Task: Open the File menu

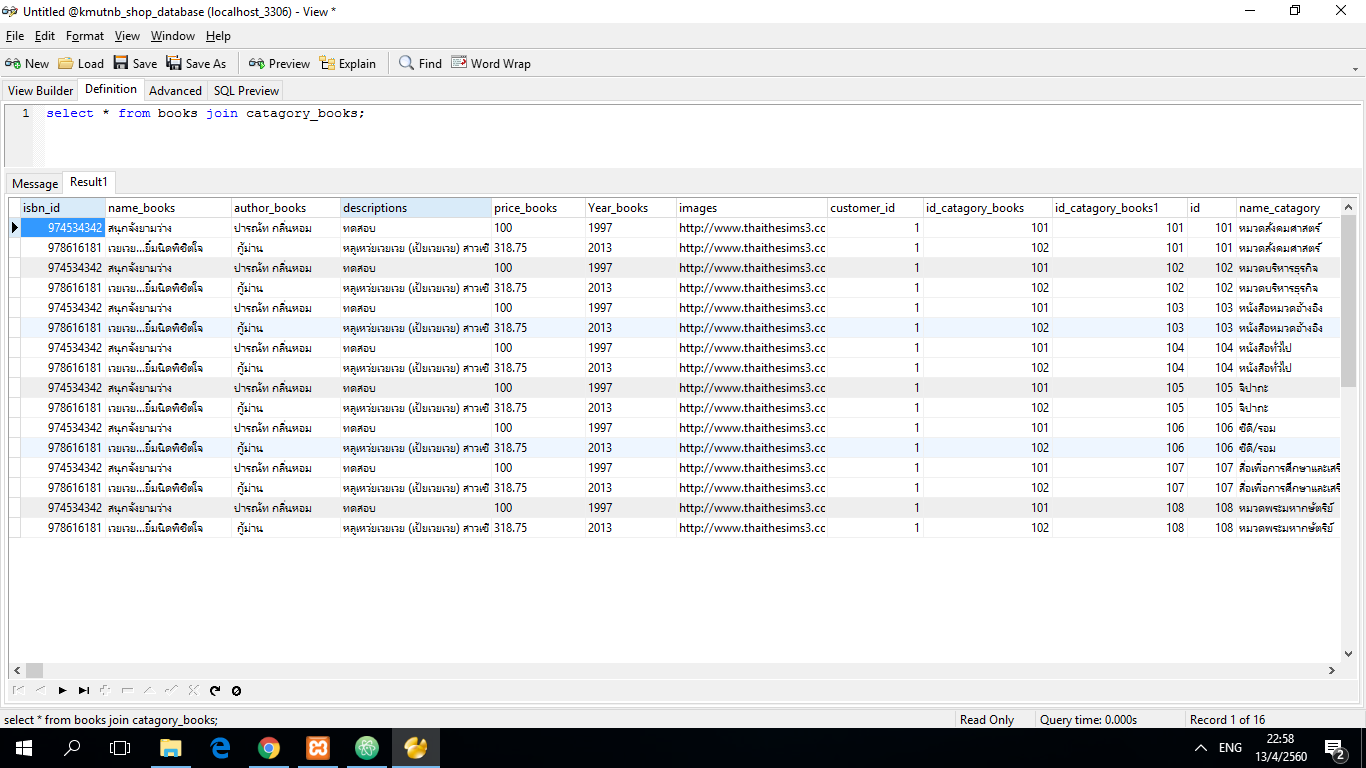Action: coord(15,36)
